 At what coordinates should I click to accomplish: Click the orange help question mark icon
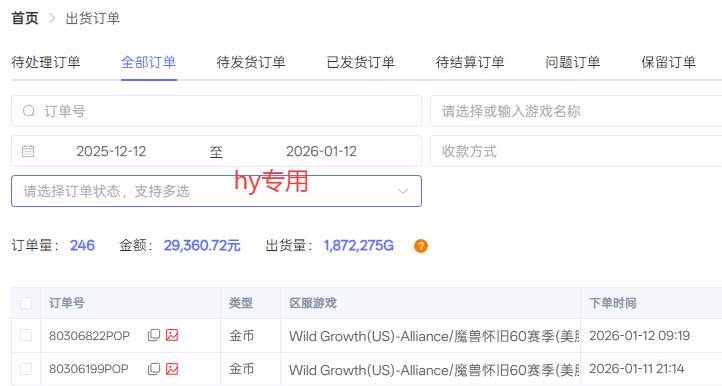pyautogui.click(x=421, y=246)
